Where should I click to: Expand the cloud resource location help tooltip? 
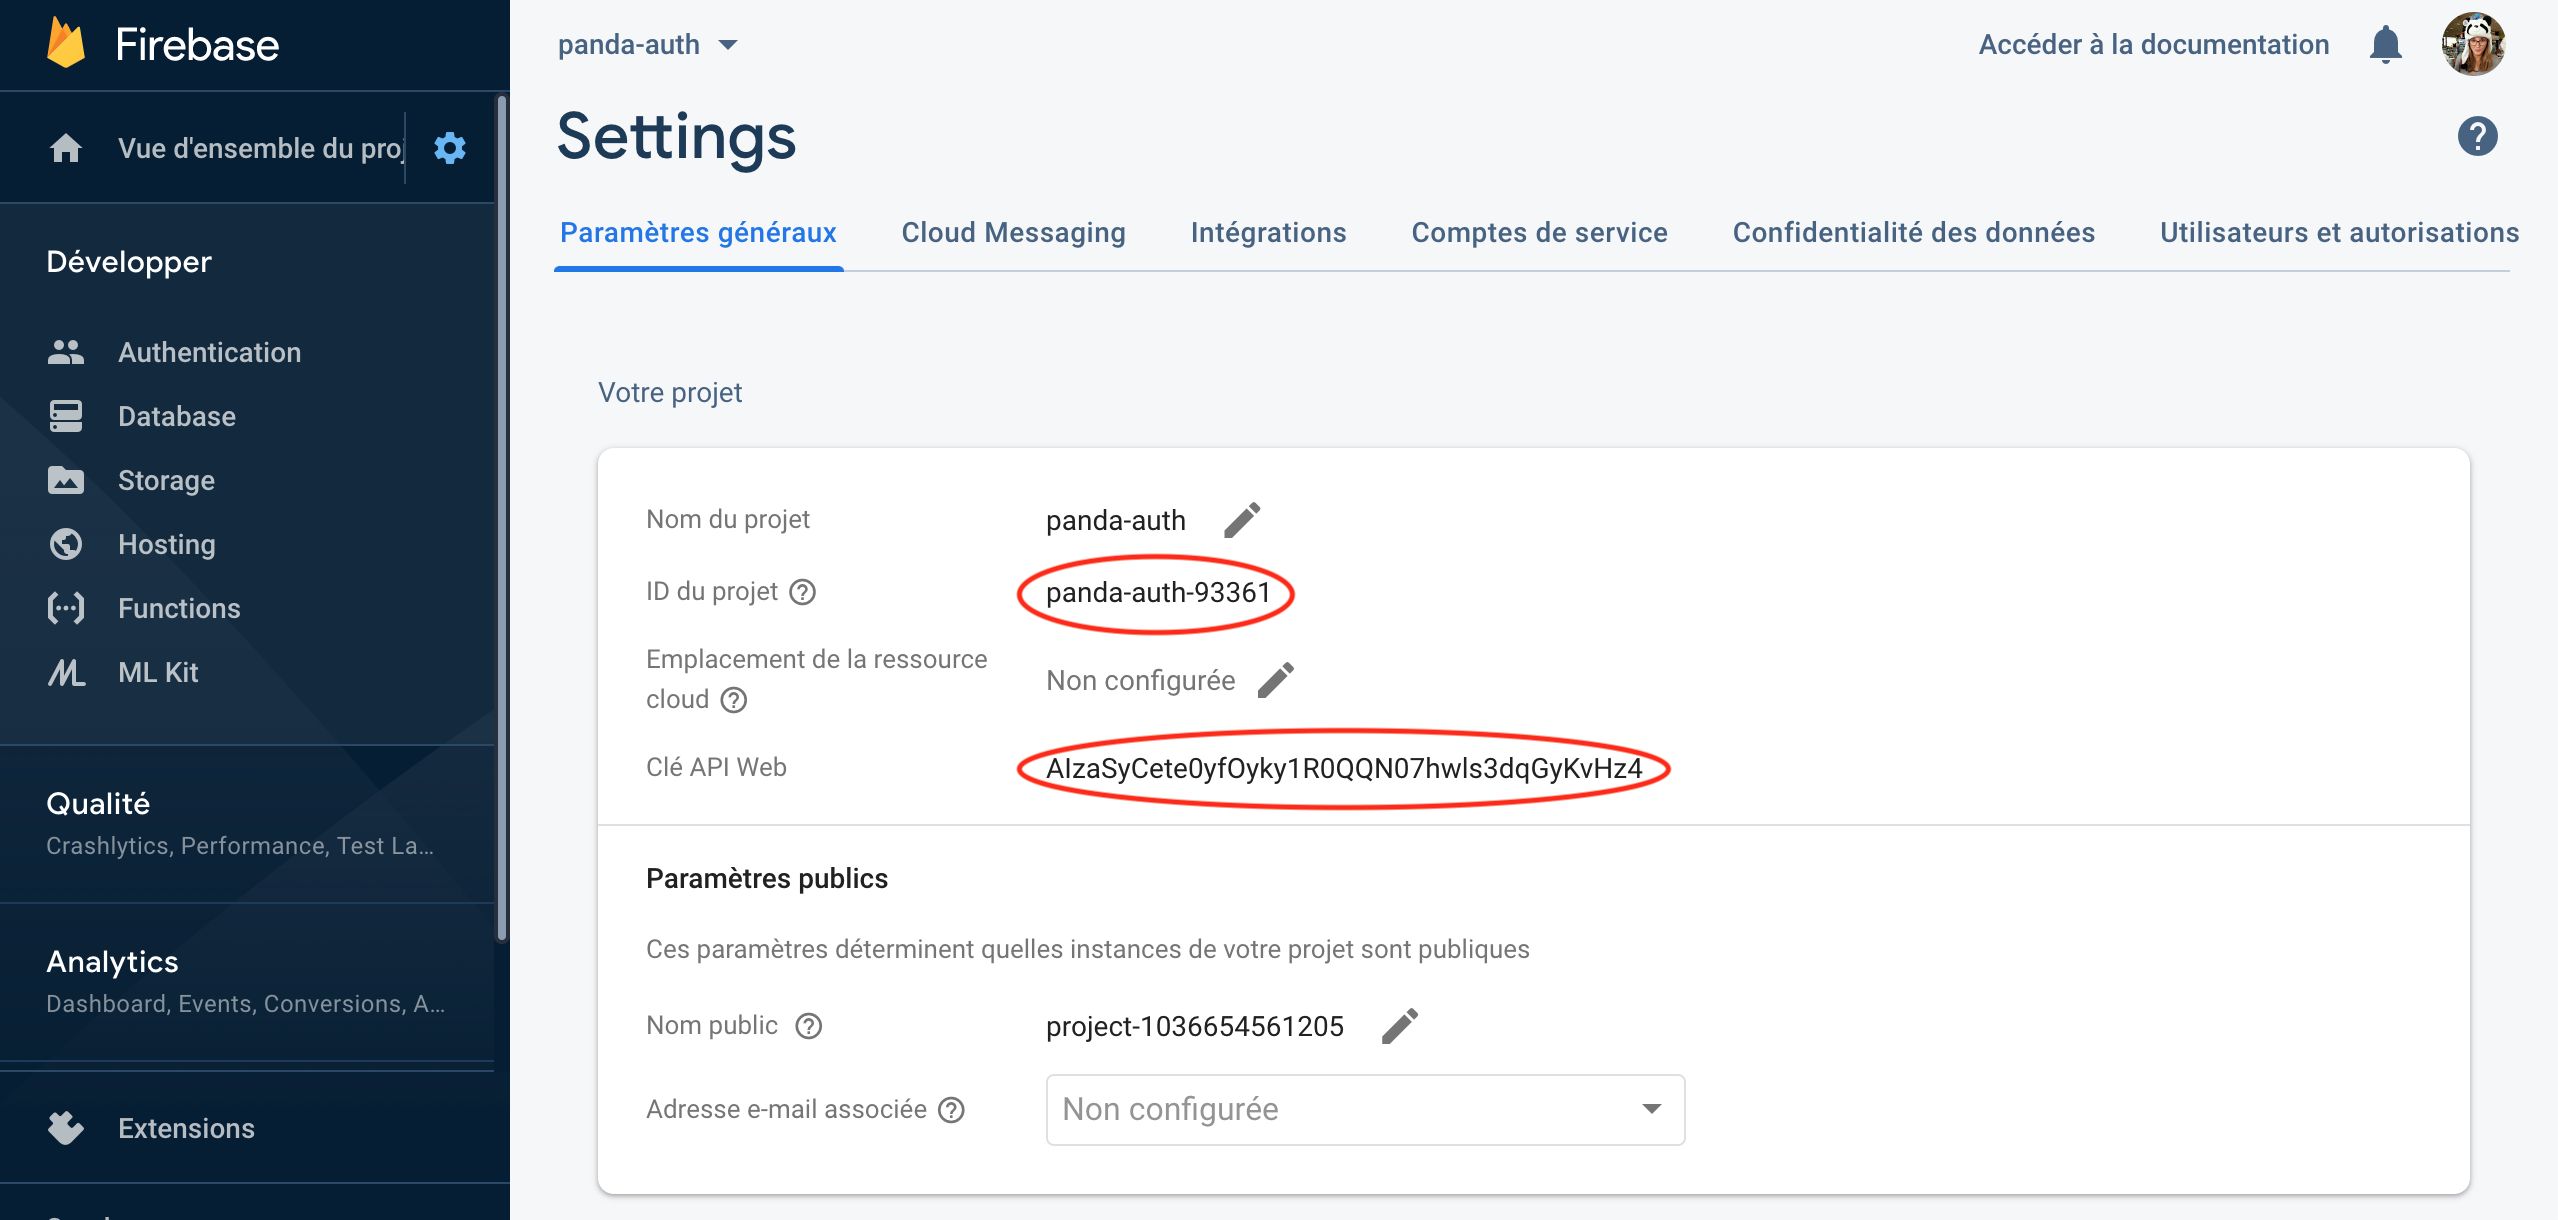(x=735, y=700)
